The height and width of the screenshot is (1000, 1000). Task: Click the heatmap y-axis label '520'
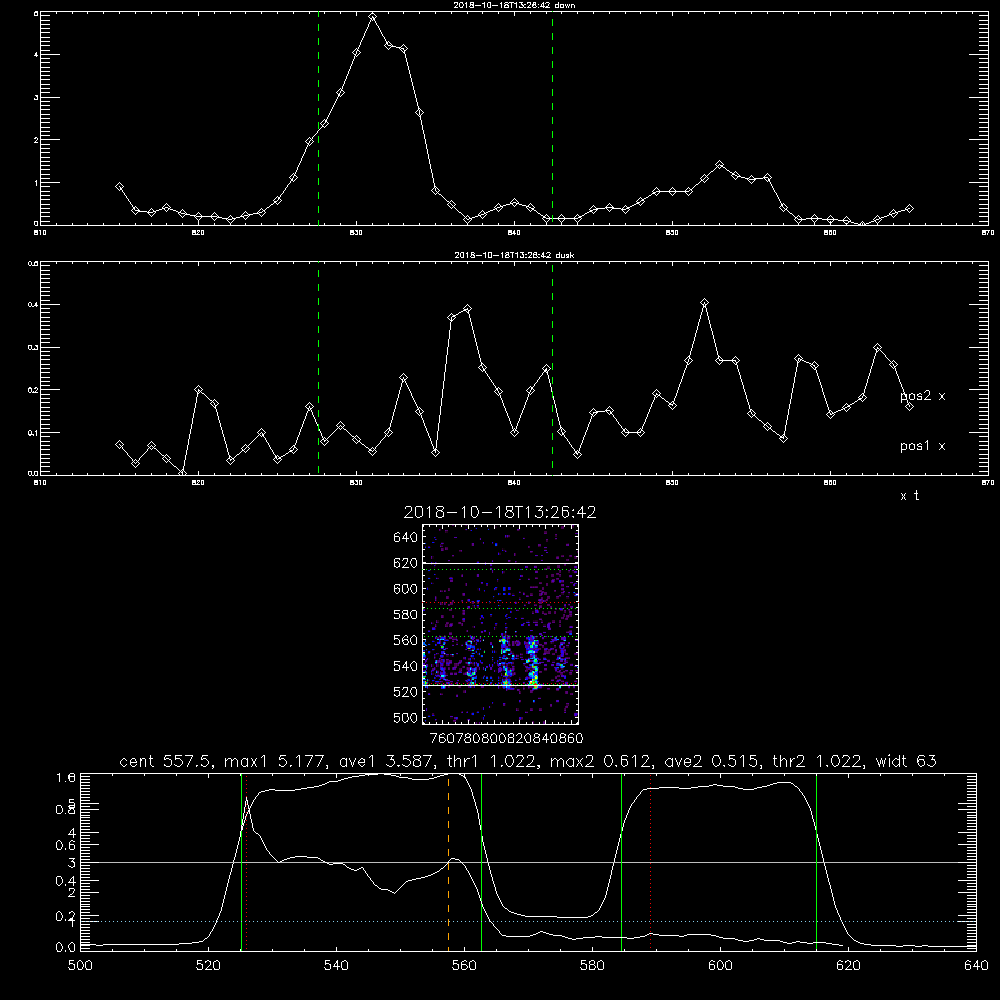[x=406, y=692]
